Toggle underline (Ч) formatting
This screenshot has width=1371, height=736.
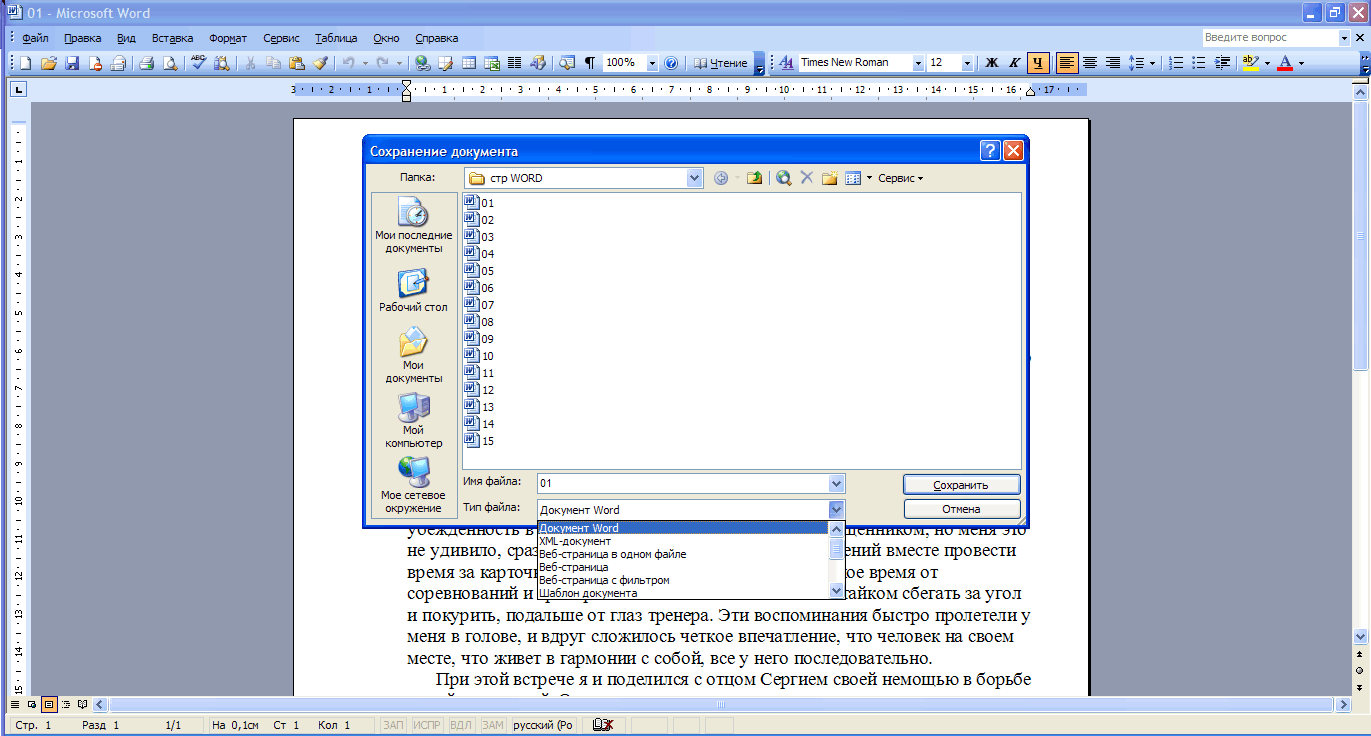(1039, 63)
